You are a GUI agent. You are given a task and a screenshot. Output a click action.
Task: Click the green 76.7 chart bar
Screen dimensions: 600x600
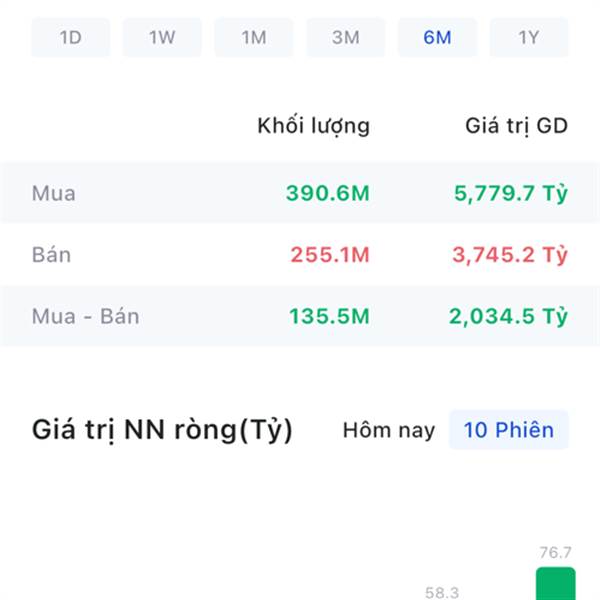[x=556, y=584]
